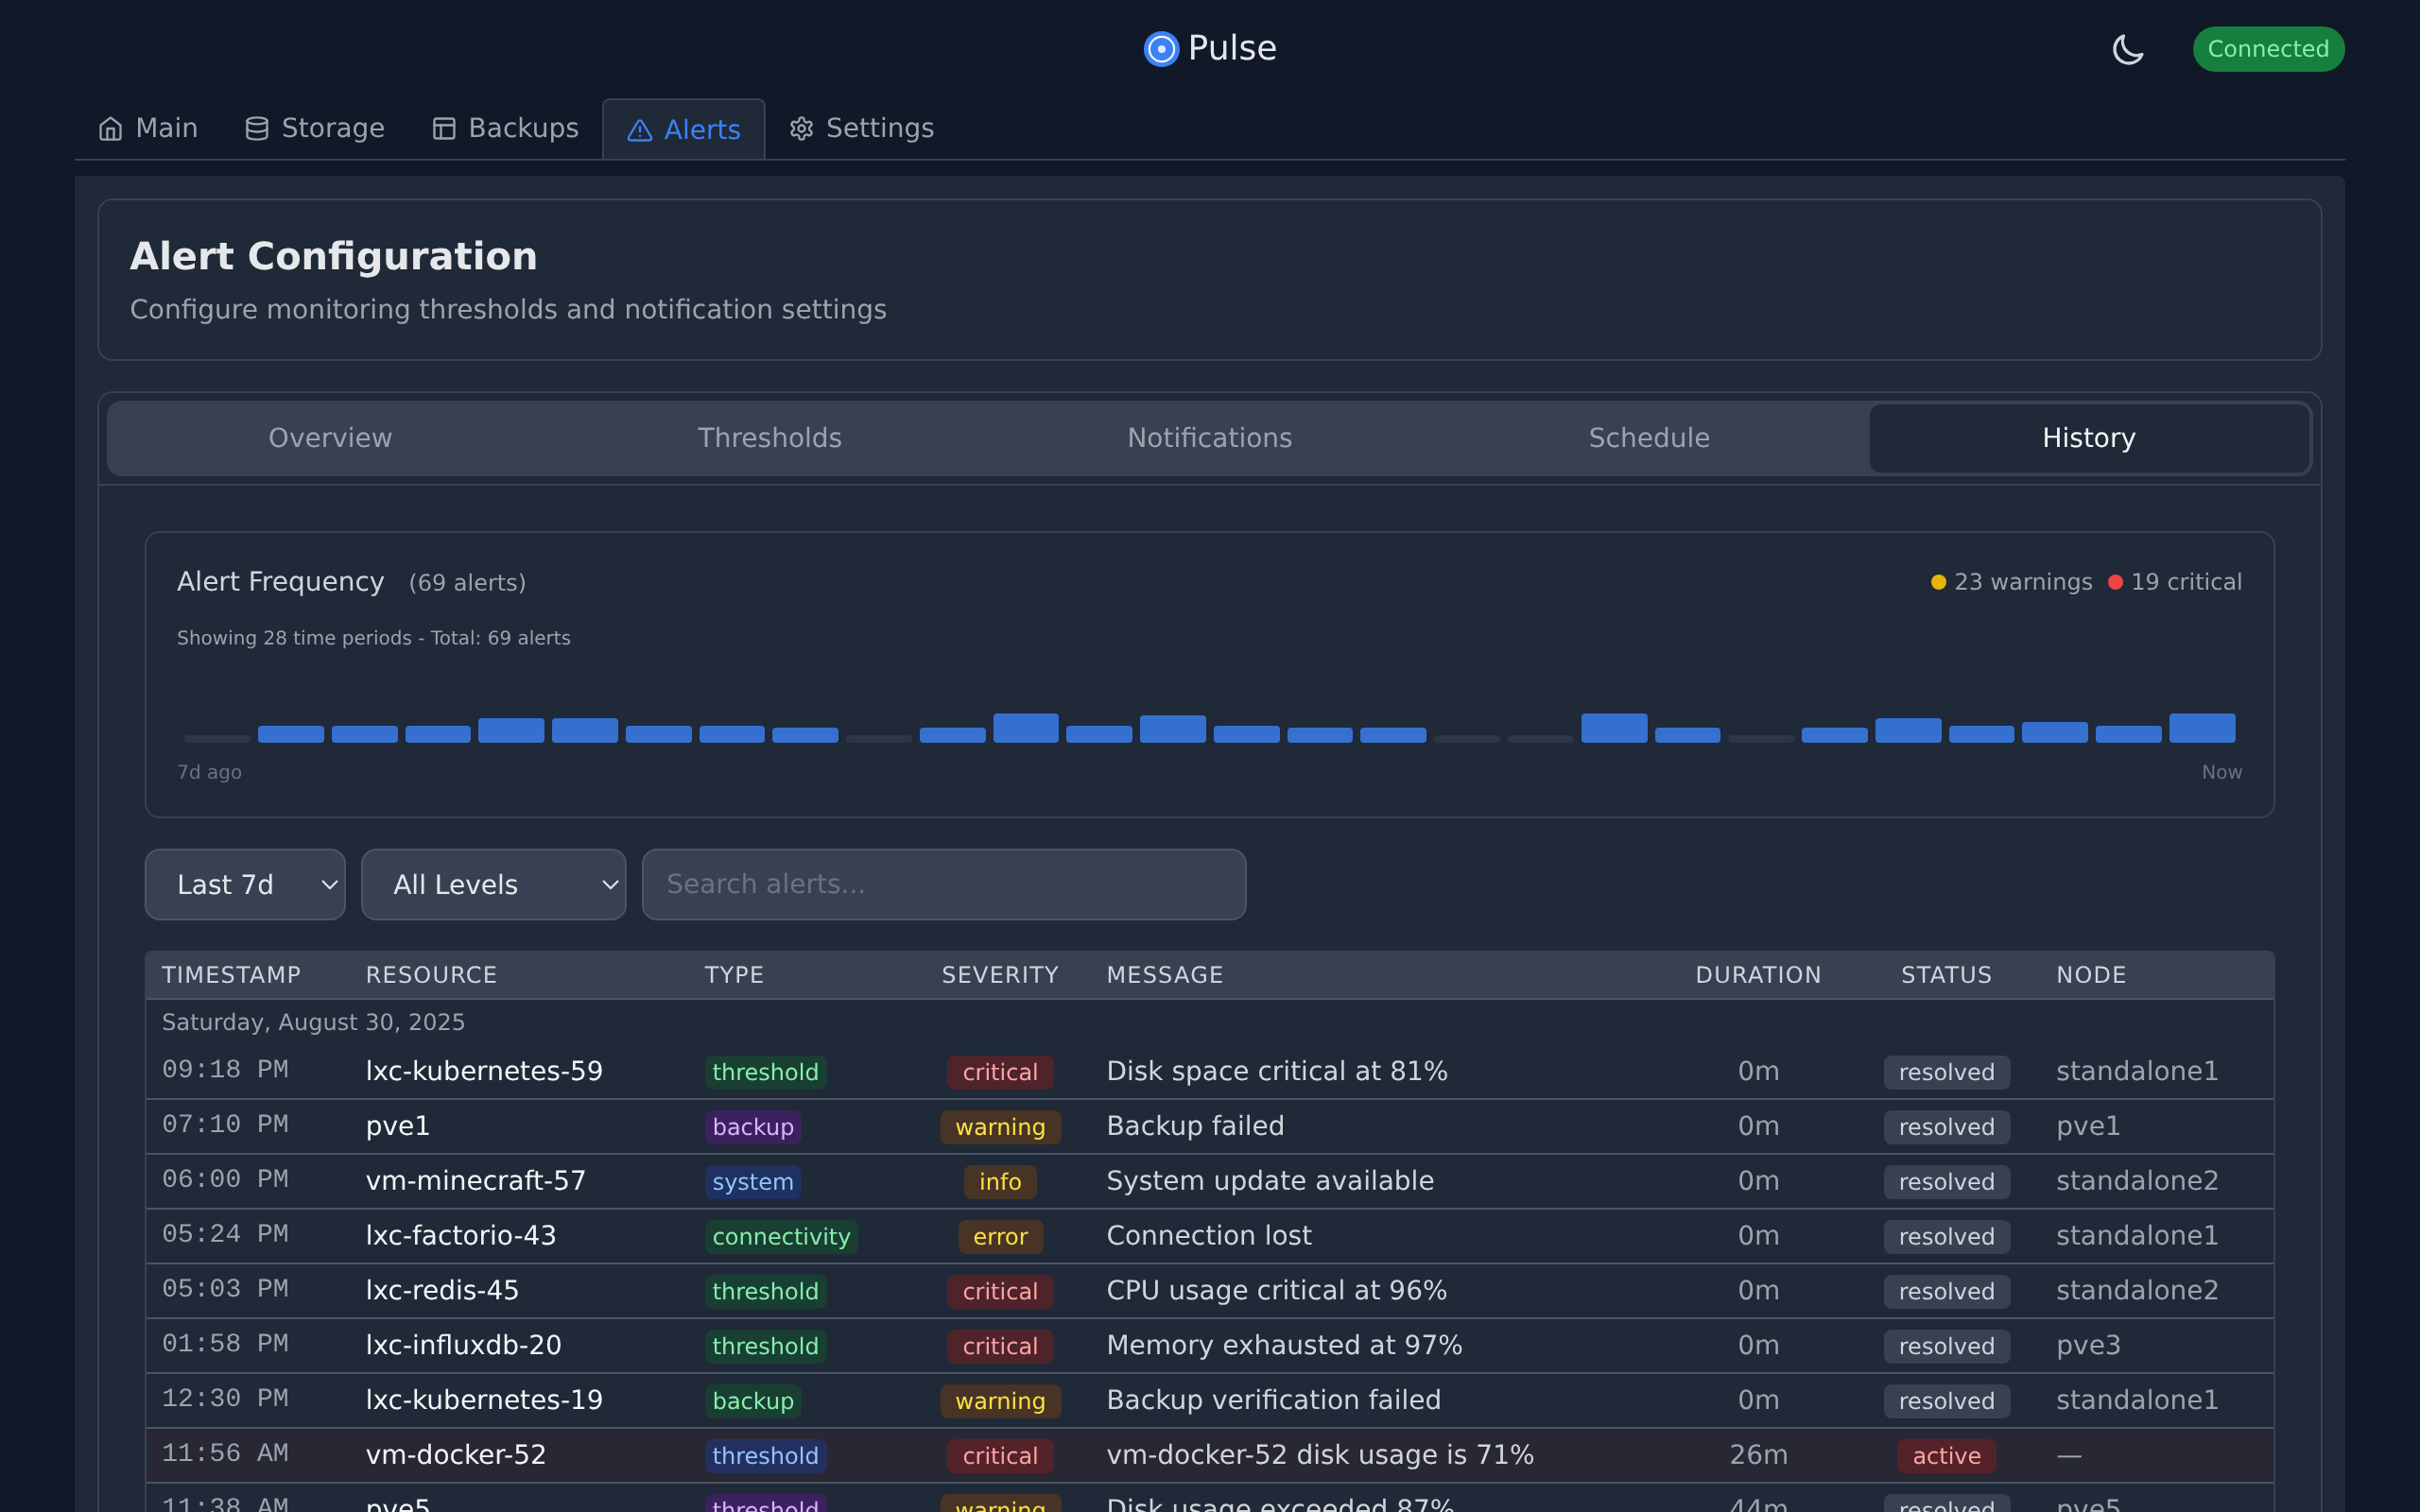Toggle dark mode moon icon

(2127, 49)
